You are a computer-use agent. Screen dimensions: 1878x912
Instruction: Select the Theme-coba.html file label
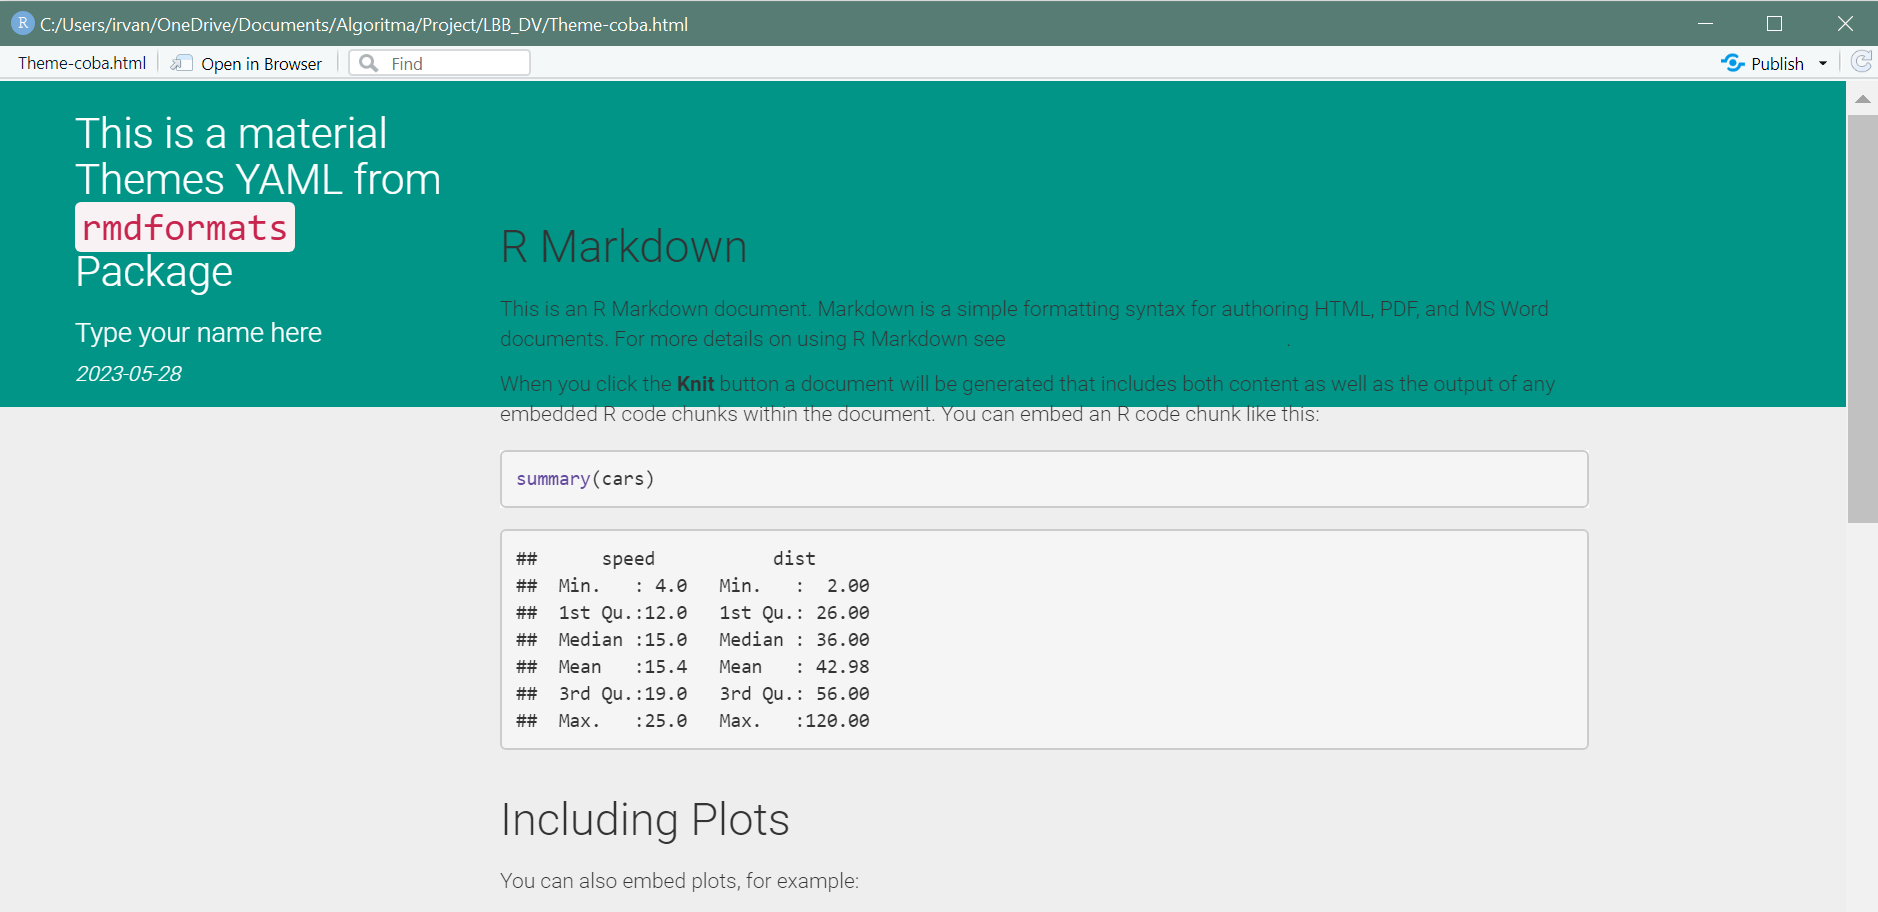click(82, 63)
